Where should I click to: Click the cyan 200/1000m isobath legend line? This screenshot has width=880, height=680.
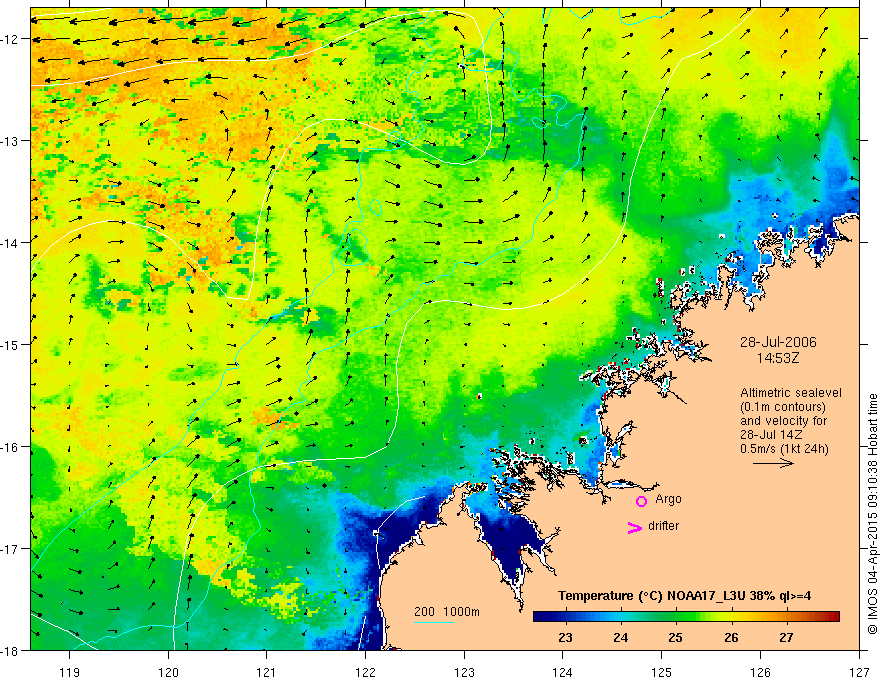tap(433, 622)
